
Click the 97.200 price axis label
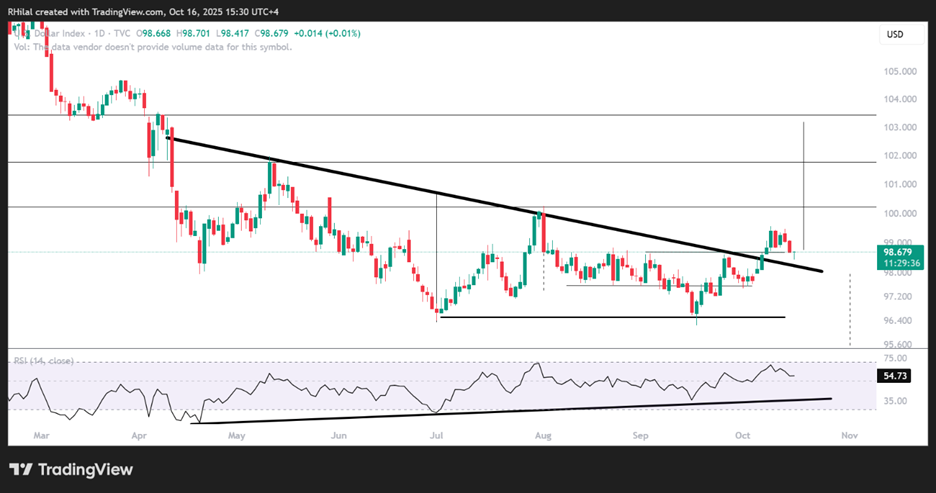coord(897,297)
